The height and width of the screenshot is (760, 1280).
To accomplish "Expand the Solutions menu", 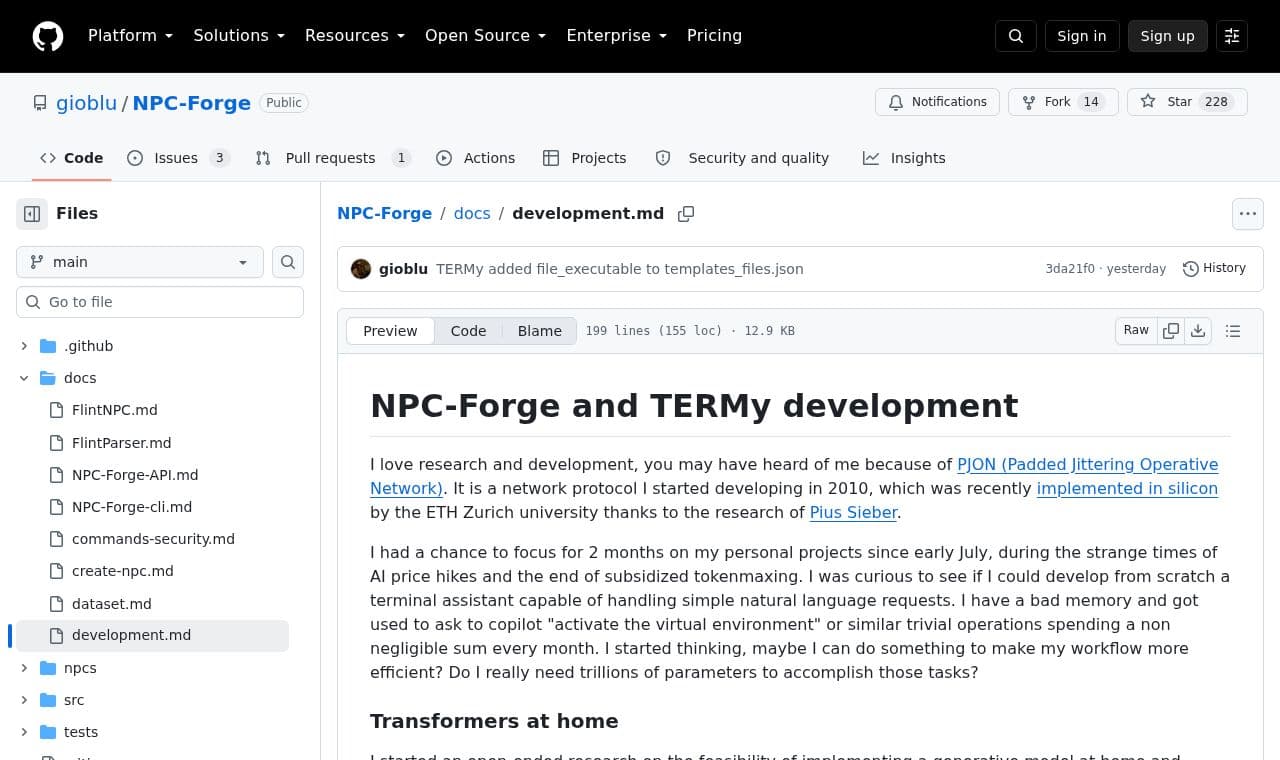I will (239, 36).
